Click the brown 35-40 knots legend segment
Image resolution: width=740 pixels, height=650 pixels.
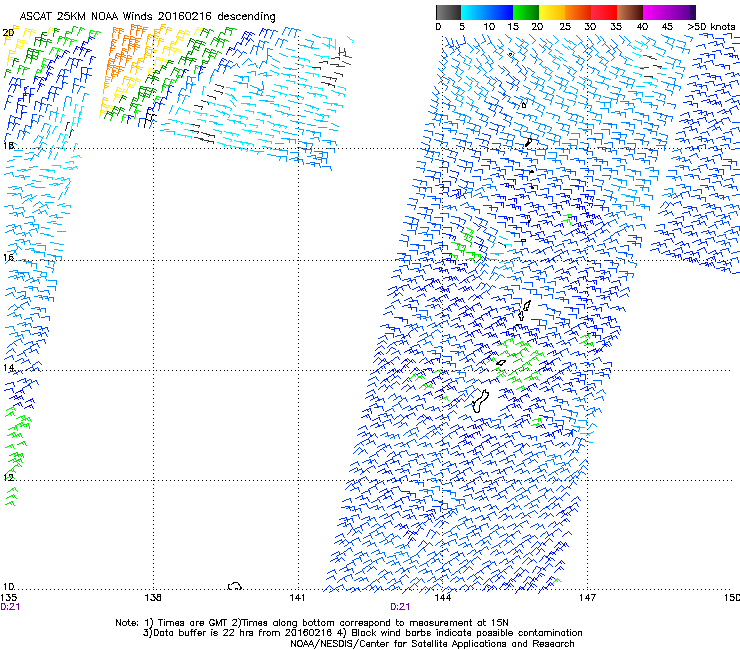(630, 12)
